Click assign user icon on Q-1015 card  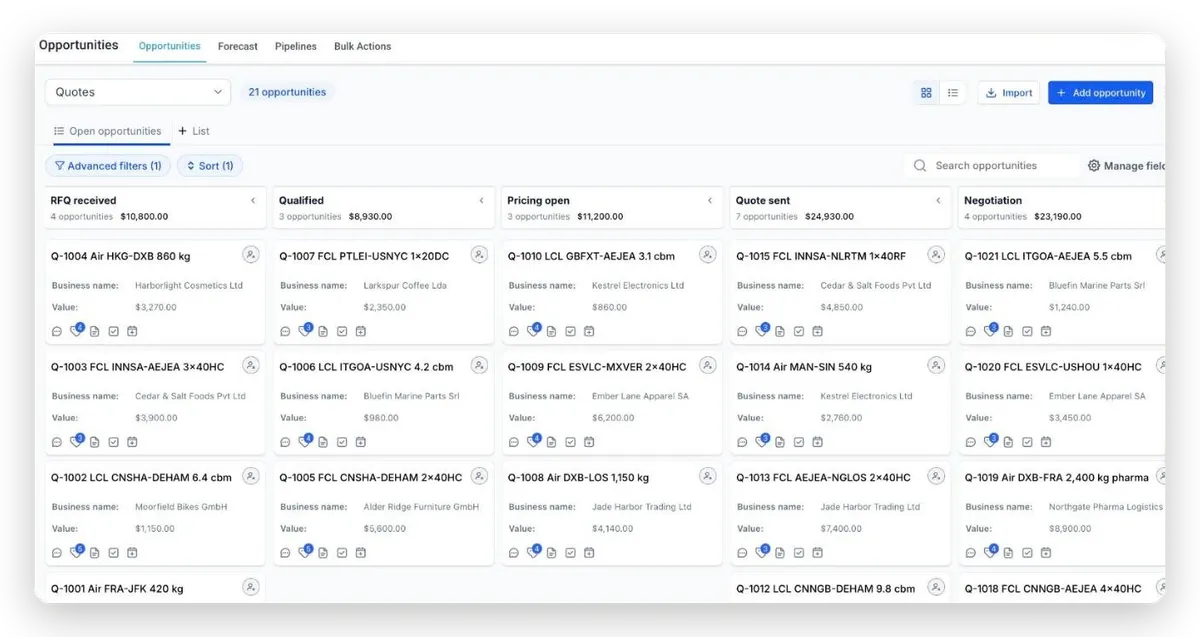tap(936, 255)
